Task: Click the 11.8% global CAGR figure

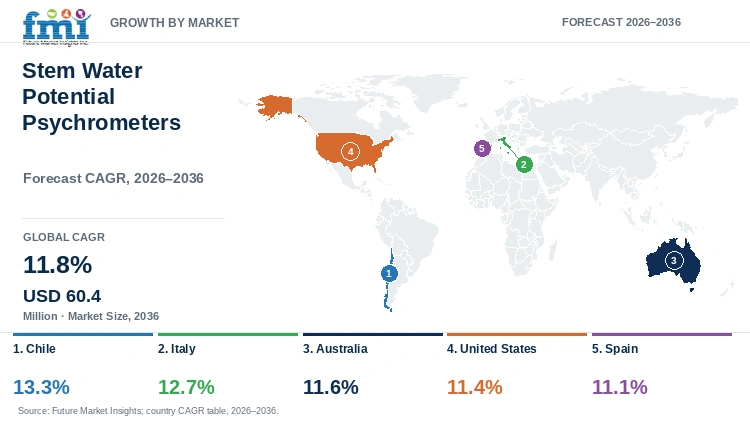Action: tap(57, 265)
